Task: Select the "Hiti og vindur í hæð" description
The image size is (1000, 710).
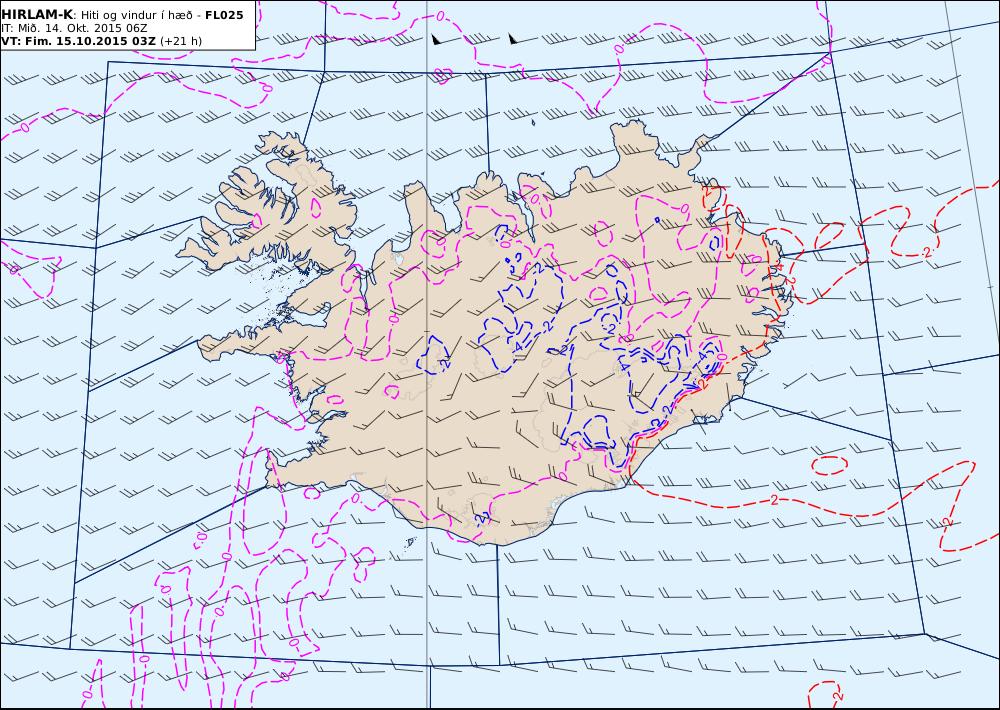Action: click(136, 15)
